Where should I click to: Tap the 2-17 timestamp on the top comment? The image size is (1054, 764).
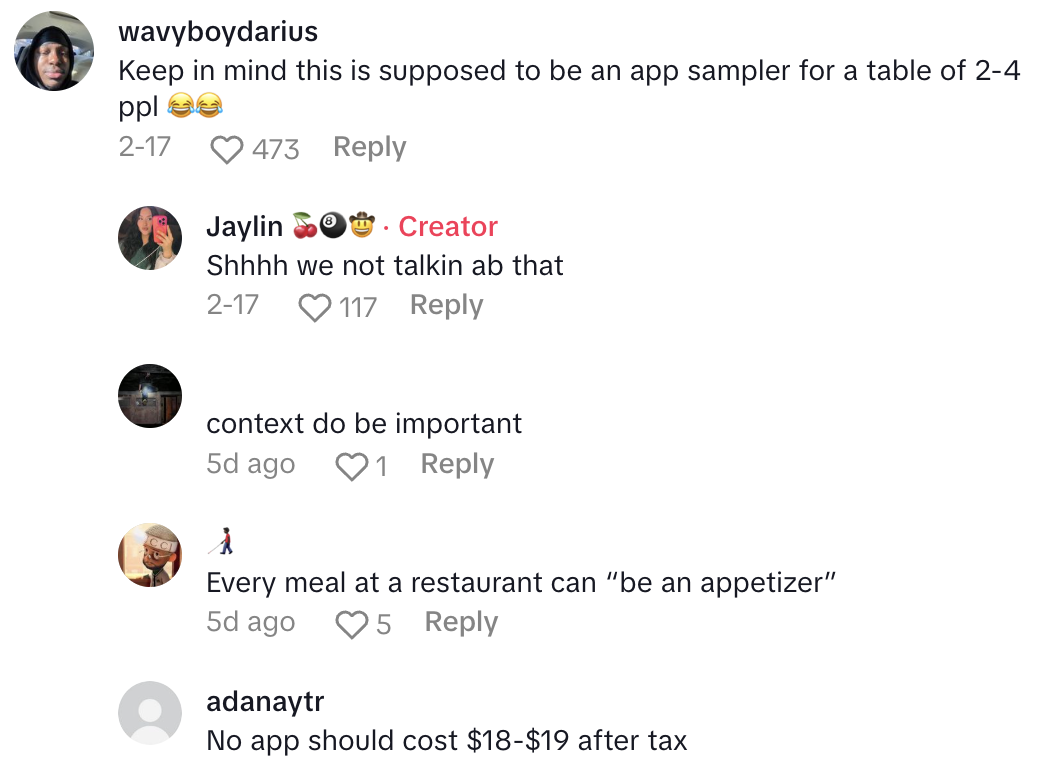[x=144, y=147]
